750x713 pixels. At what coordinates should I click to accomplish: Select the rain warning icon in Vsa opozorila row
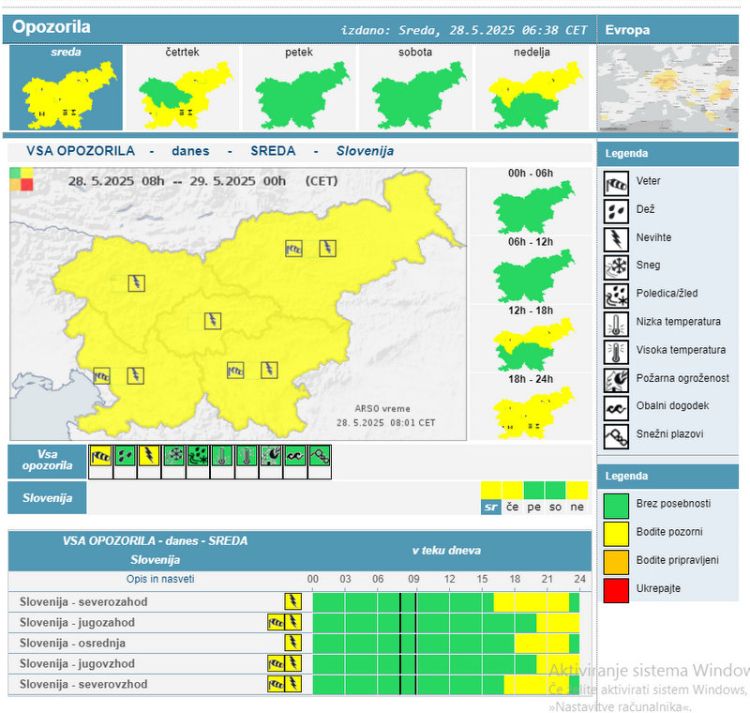125,456
